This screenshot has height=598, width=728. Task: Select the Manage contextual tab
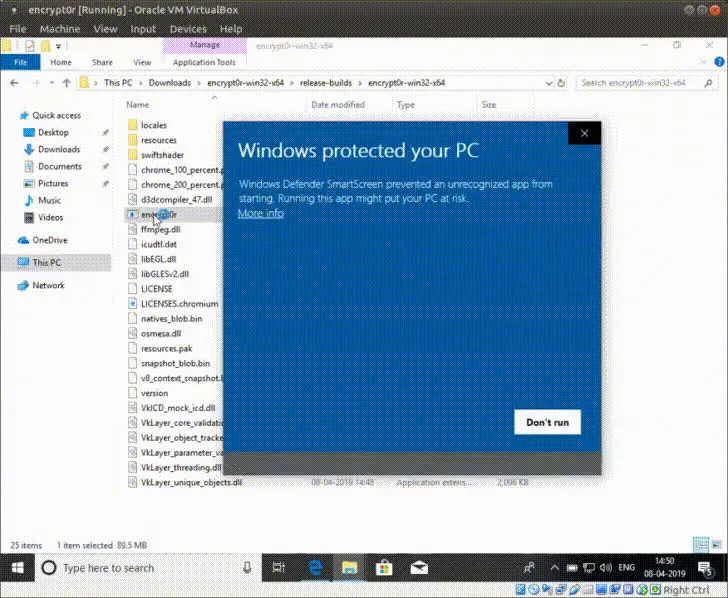click(x=205, y=45)
